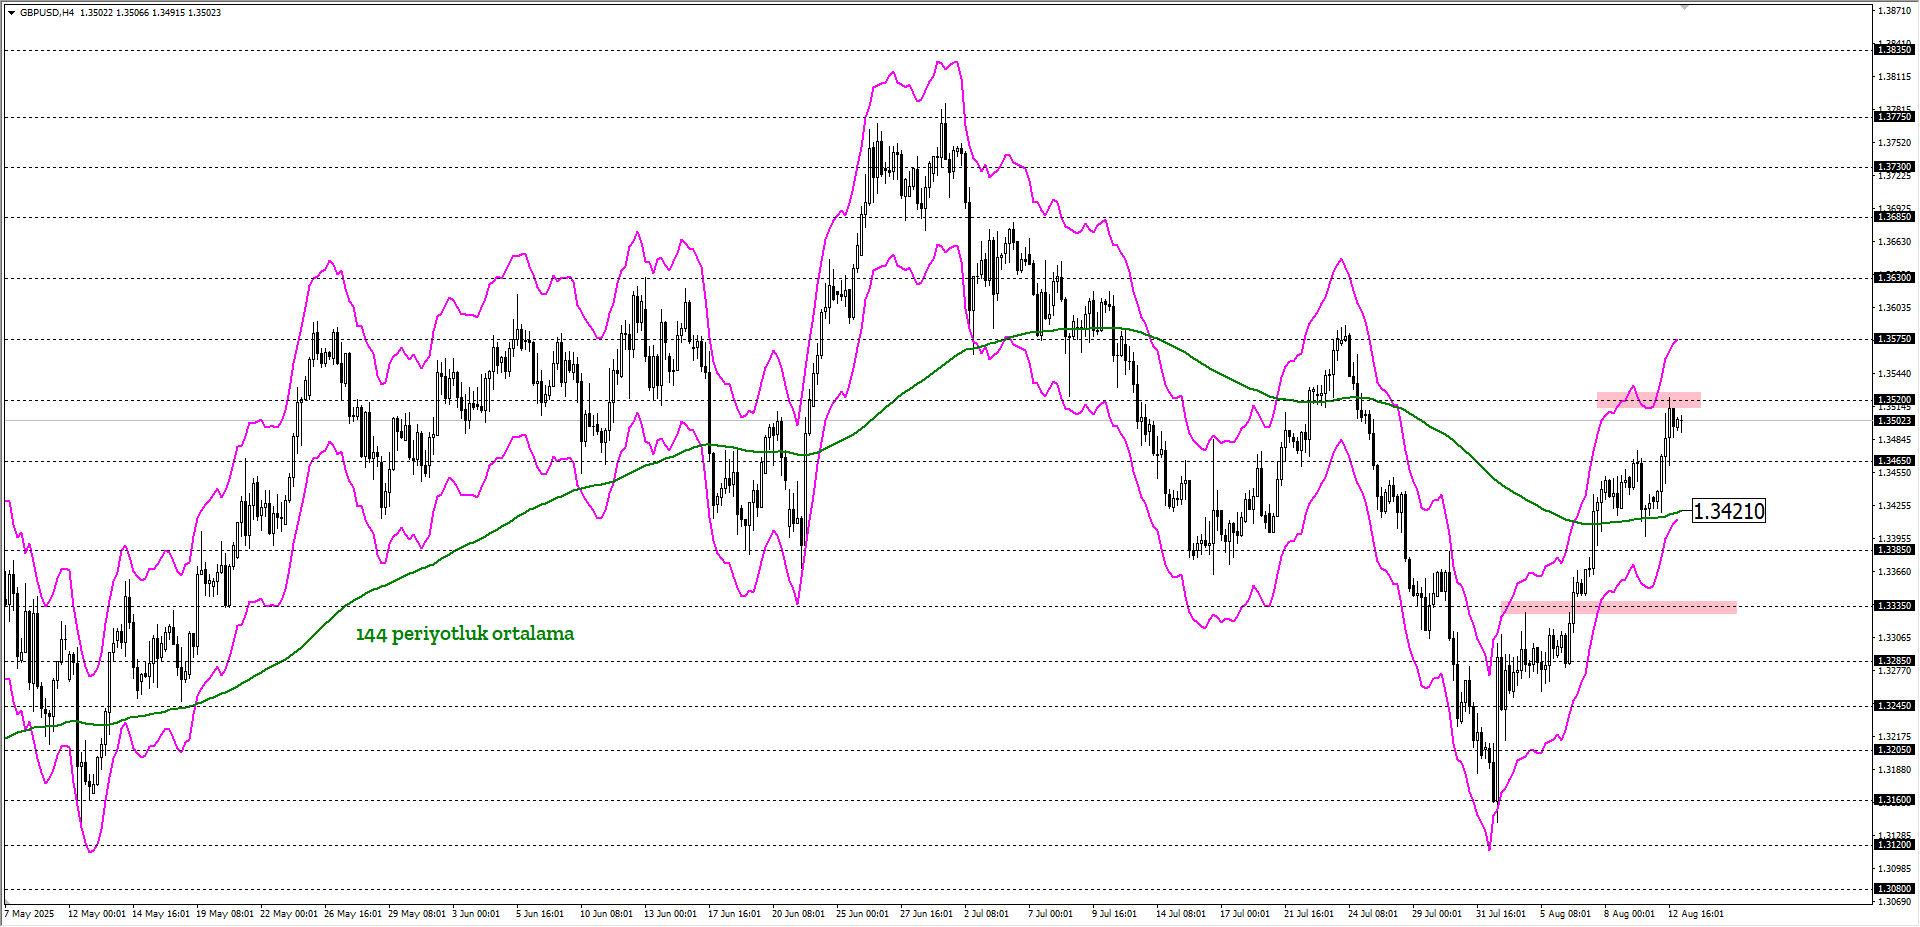This screenshot has height=927, width=1920.
Task: Select the '144 periyotluk ortalama' text label
Action: click(465, 633)
